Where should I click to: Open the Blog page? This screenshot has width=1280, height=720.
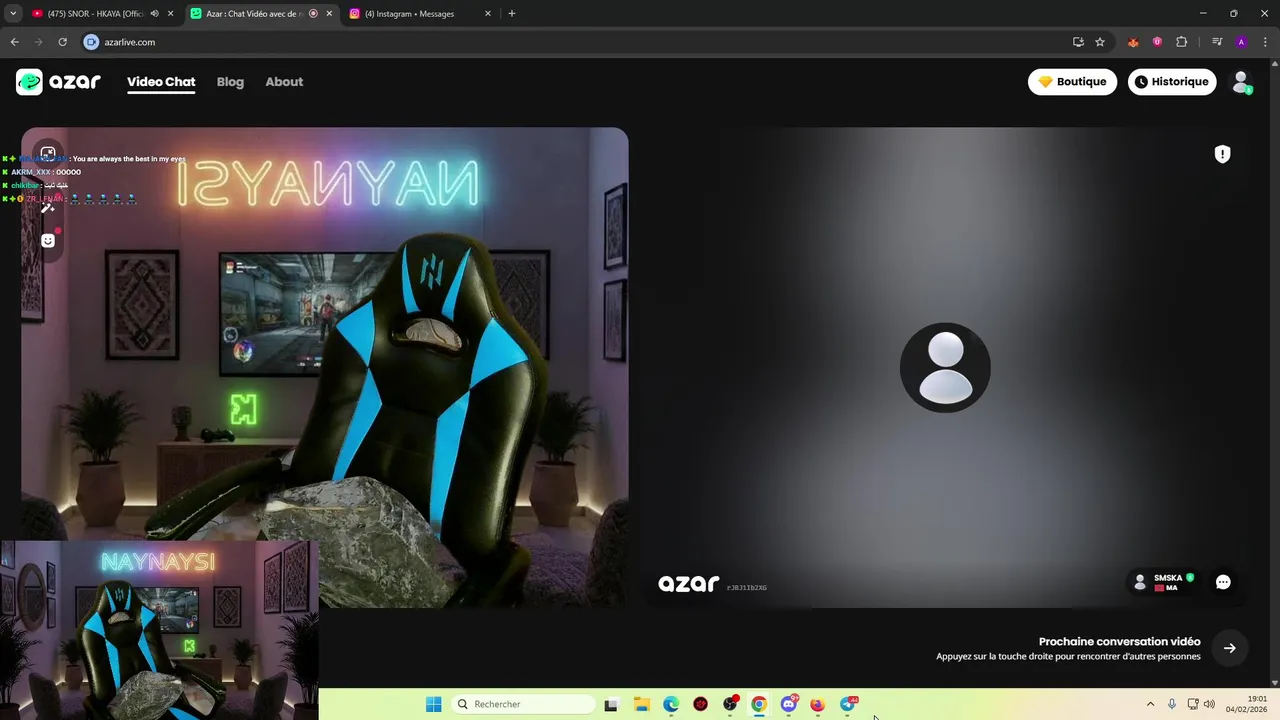(230, 82)
